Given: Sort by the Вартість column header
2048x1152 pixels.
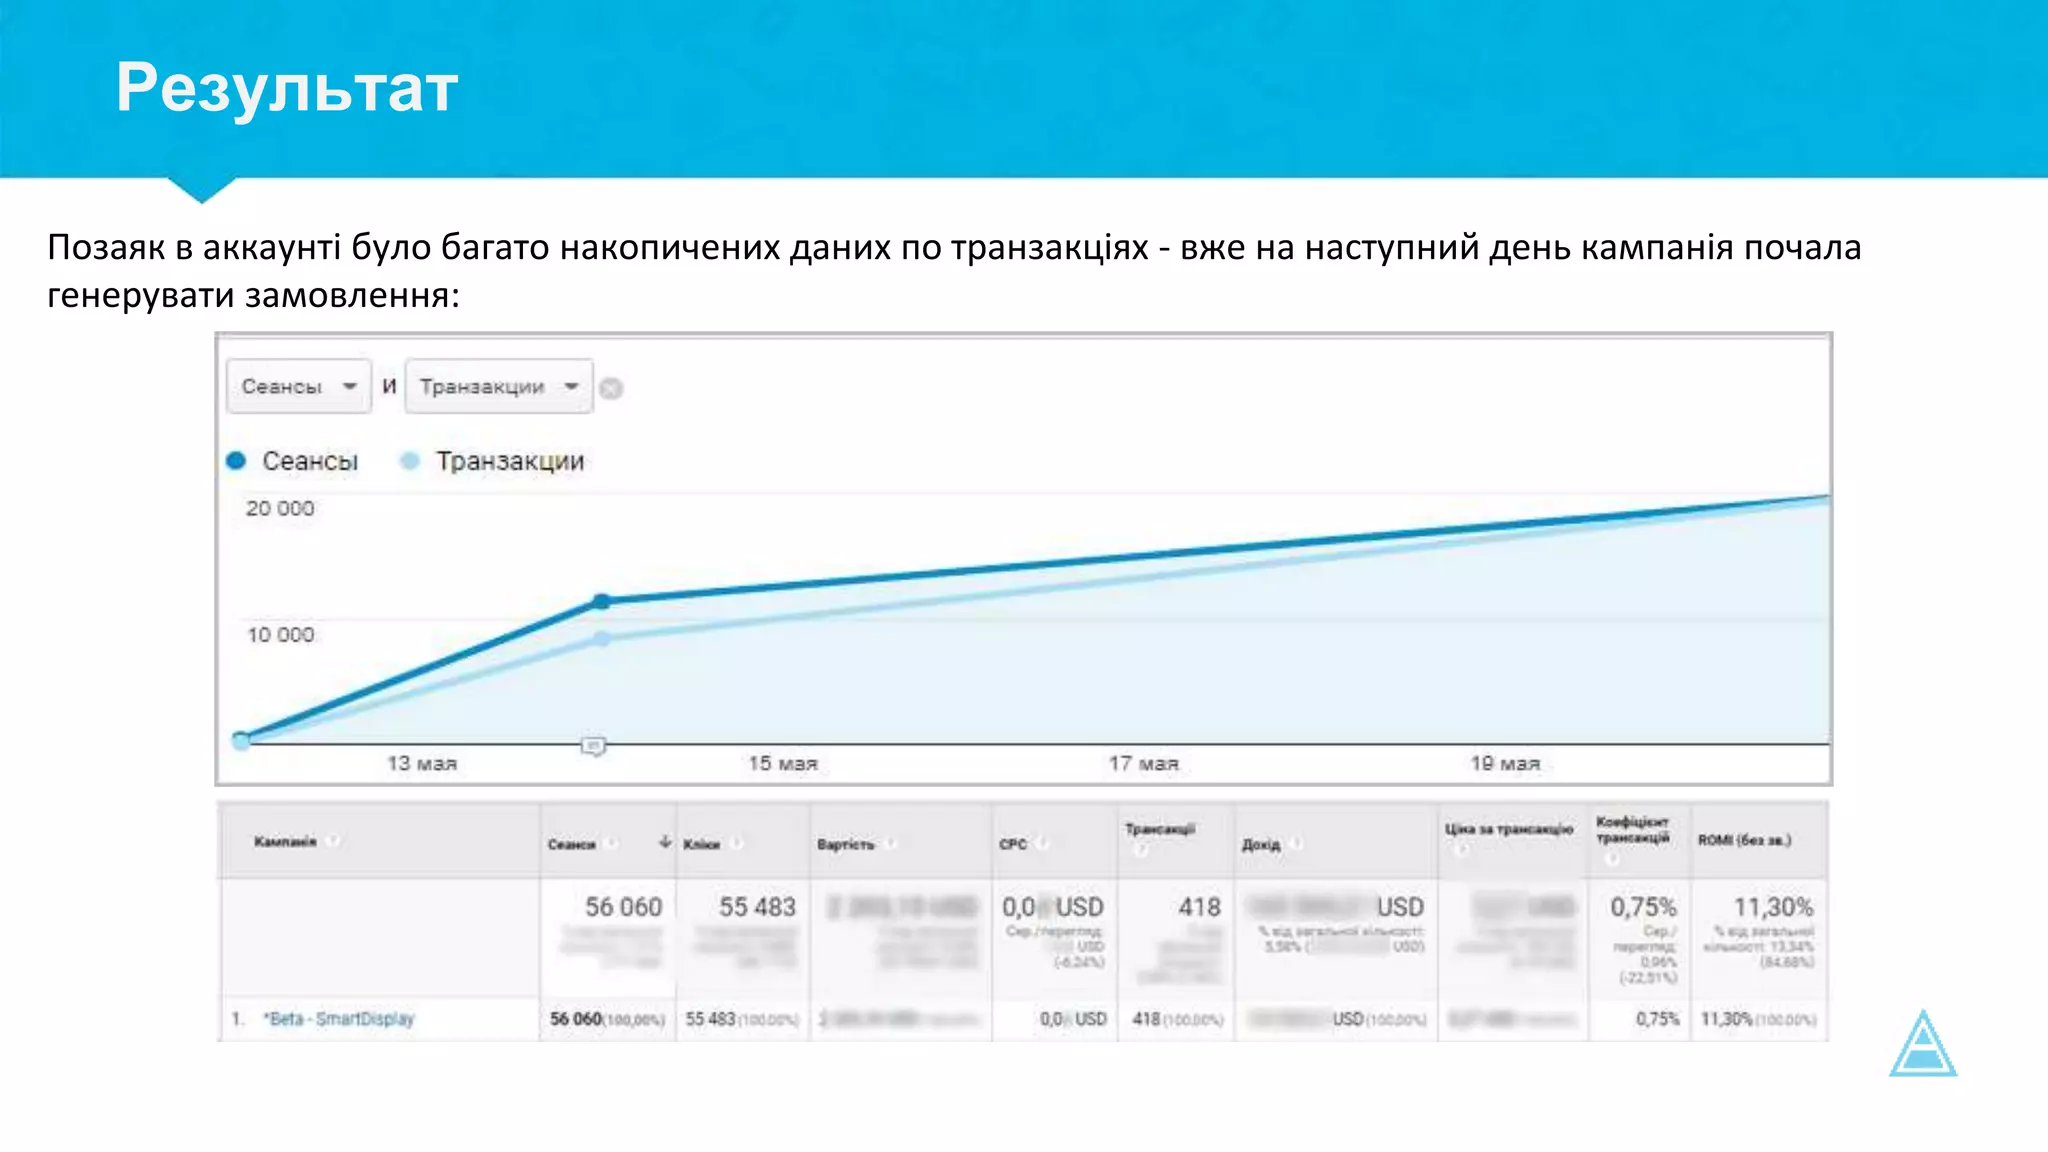Looking at the screenshot, I should tap(846, 845).
